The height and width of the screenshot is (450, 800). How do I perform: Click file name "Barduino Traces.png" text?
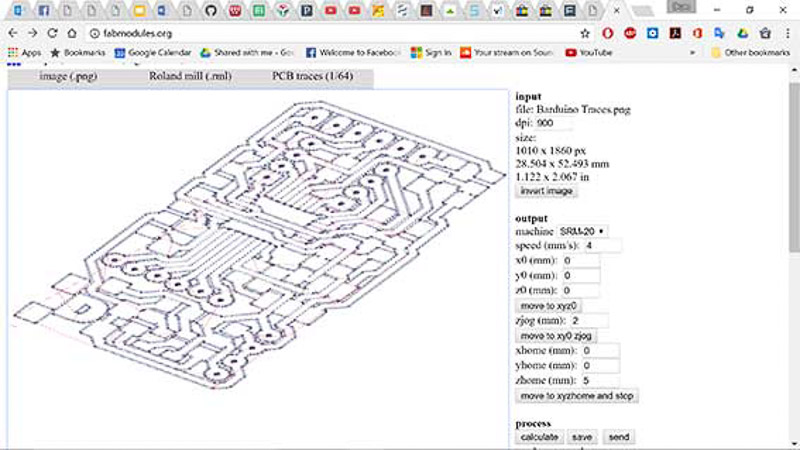coord(583,110)
